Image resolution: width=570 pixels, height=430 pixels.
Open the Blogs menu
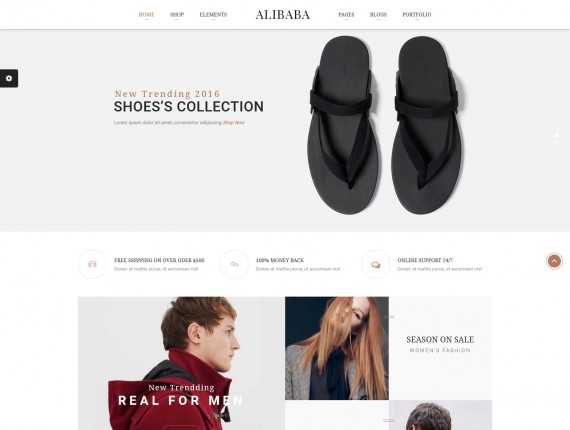(378, 15)
